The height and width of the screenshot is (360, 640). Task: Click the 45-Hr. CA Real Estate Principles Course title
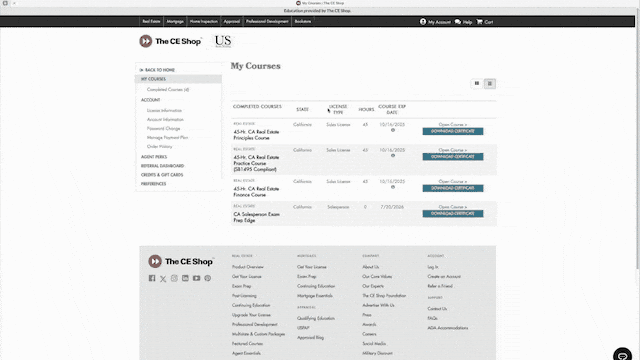pos(256,135)
